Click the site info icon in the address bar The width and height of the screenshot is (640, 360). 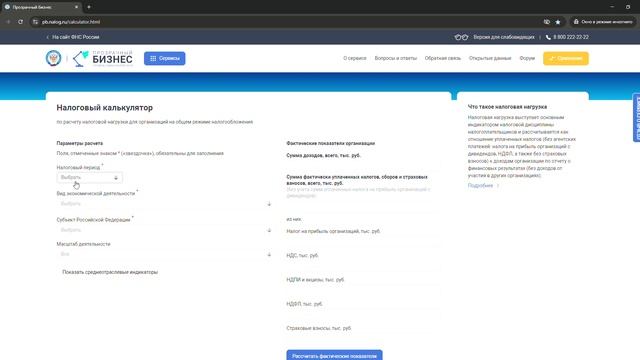click(36, 22)
